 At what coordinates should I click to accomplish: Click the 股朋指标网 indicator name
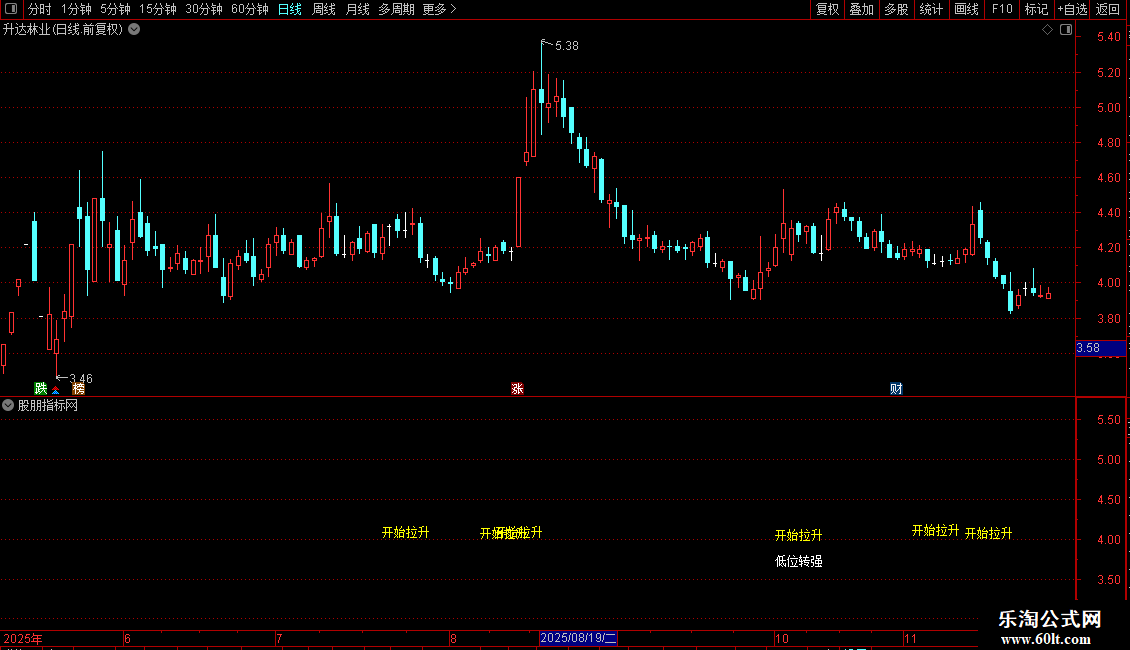[x=48, y=406]
